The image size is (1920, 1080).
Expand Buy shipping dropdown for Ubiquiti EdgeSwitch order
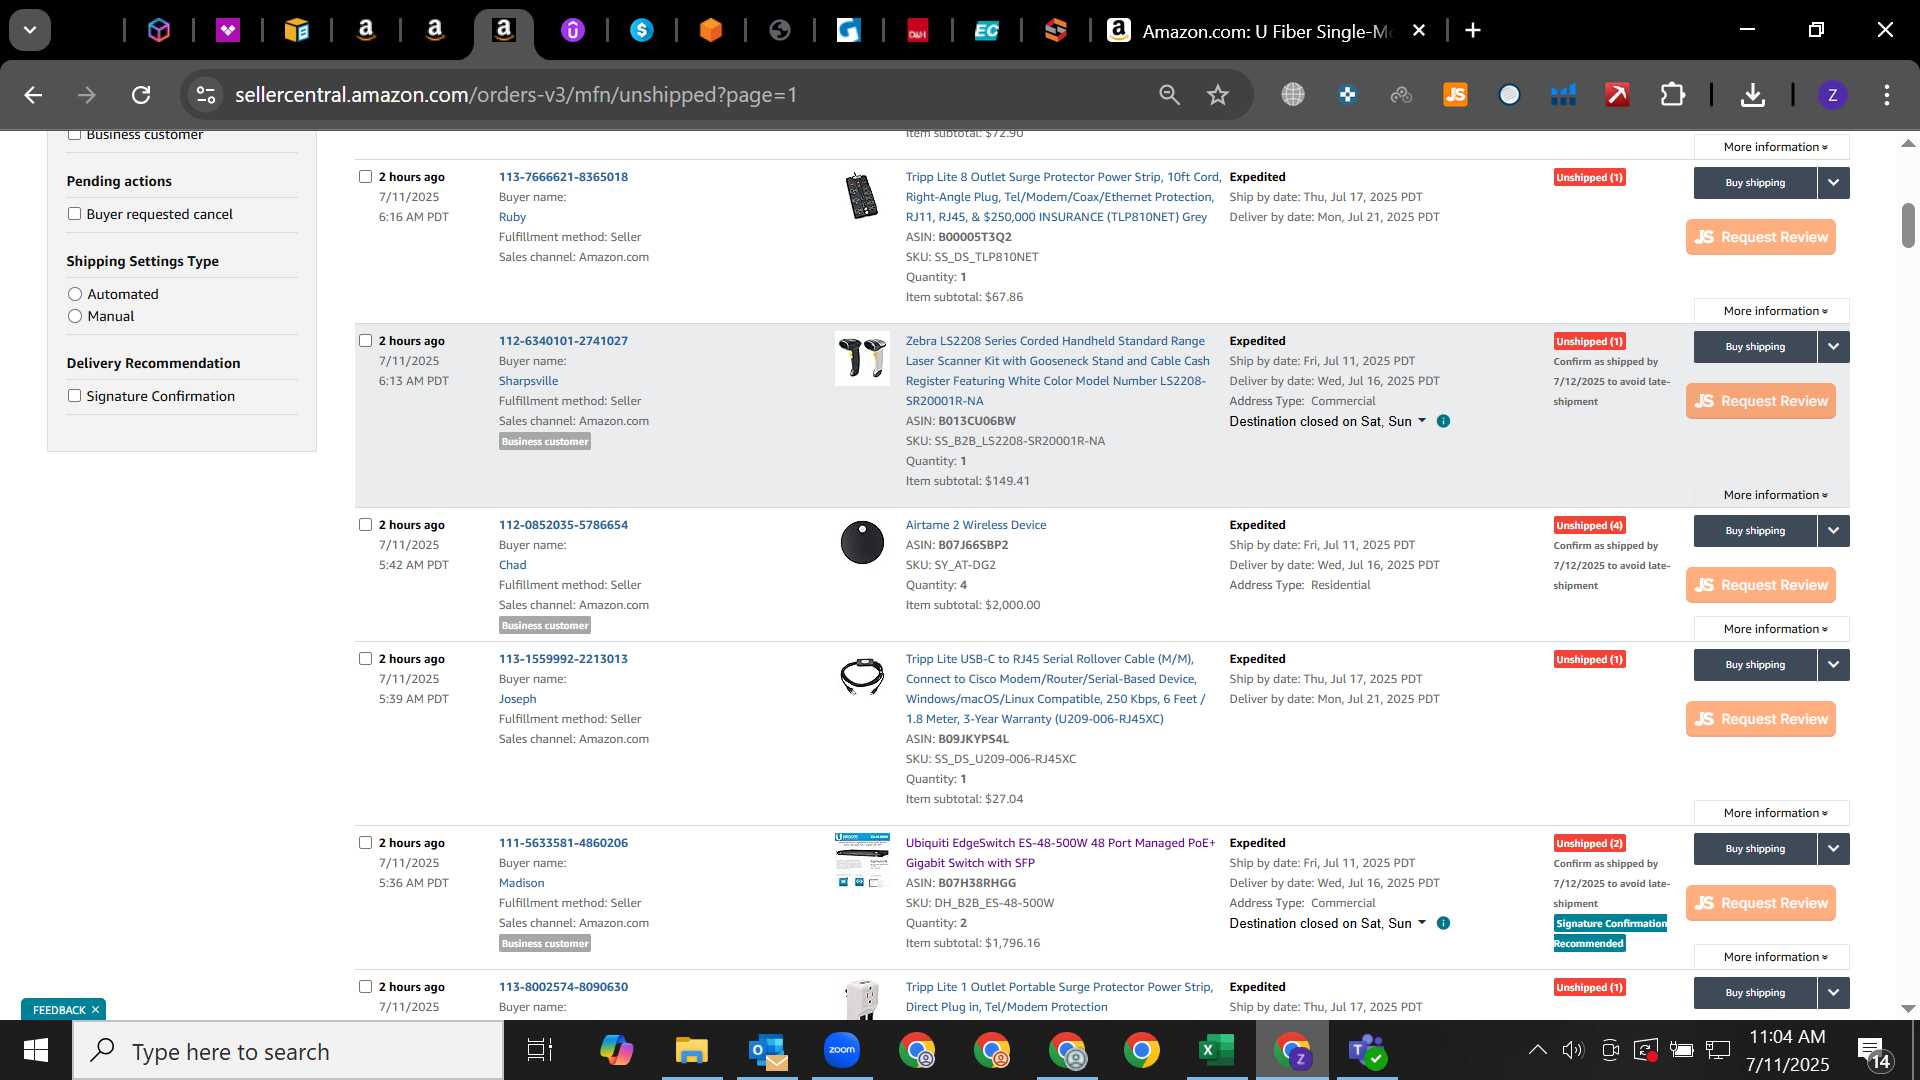[x=1834, y=849]
